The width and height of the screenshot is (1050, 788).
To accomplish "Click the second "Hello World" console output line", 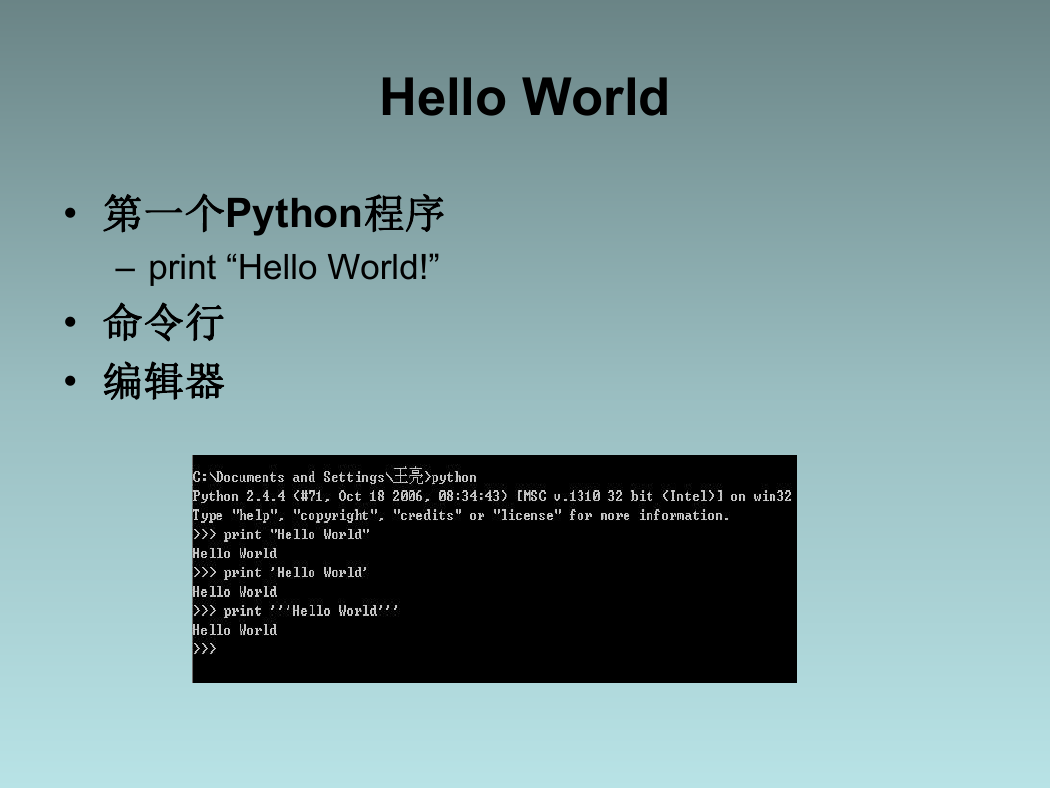I will pyautogui.click(x=234, y=592).
